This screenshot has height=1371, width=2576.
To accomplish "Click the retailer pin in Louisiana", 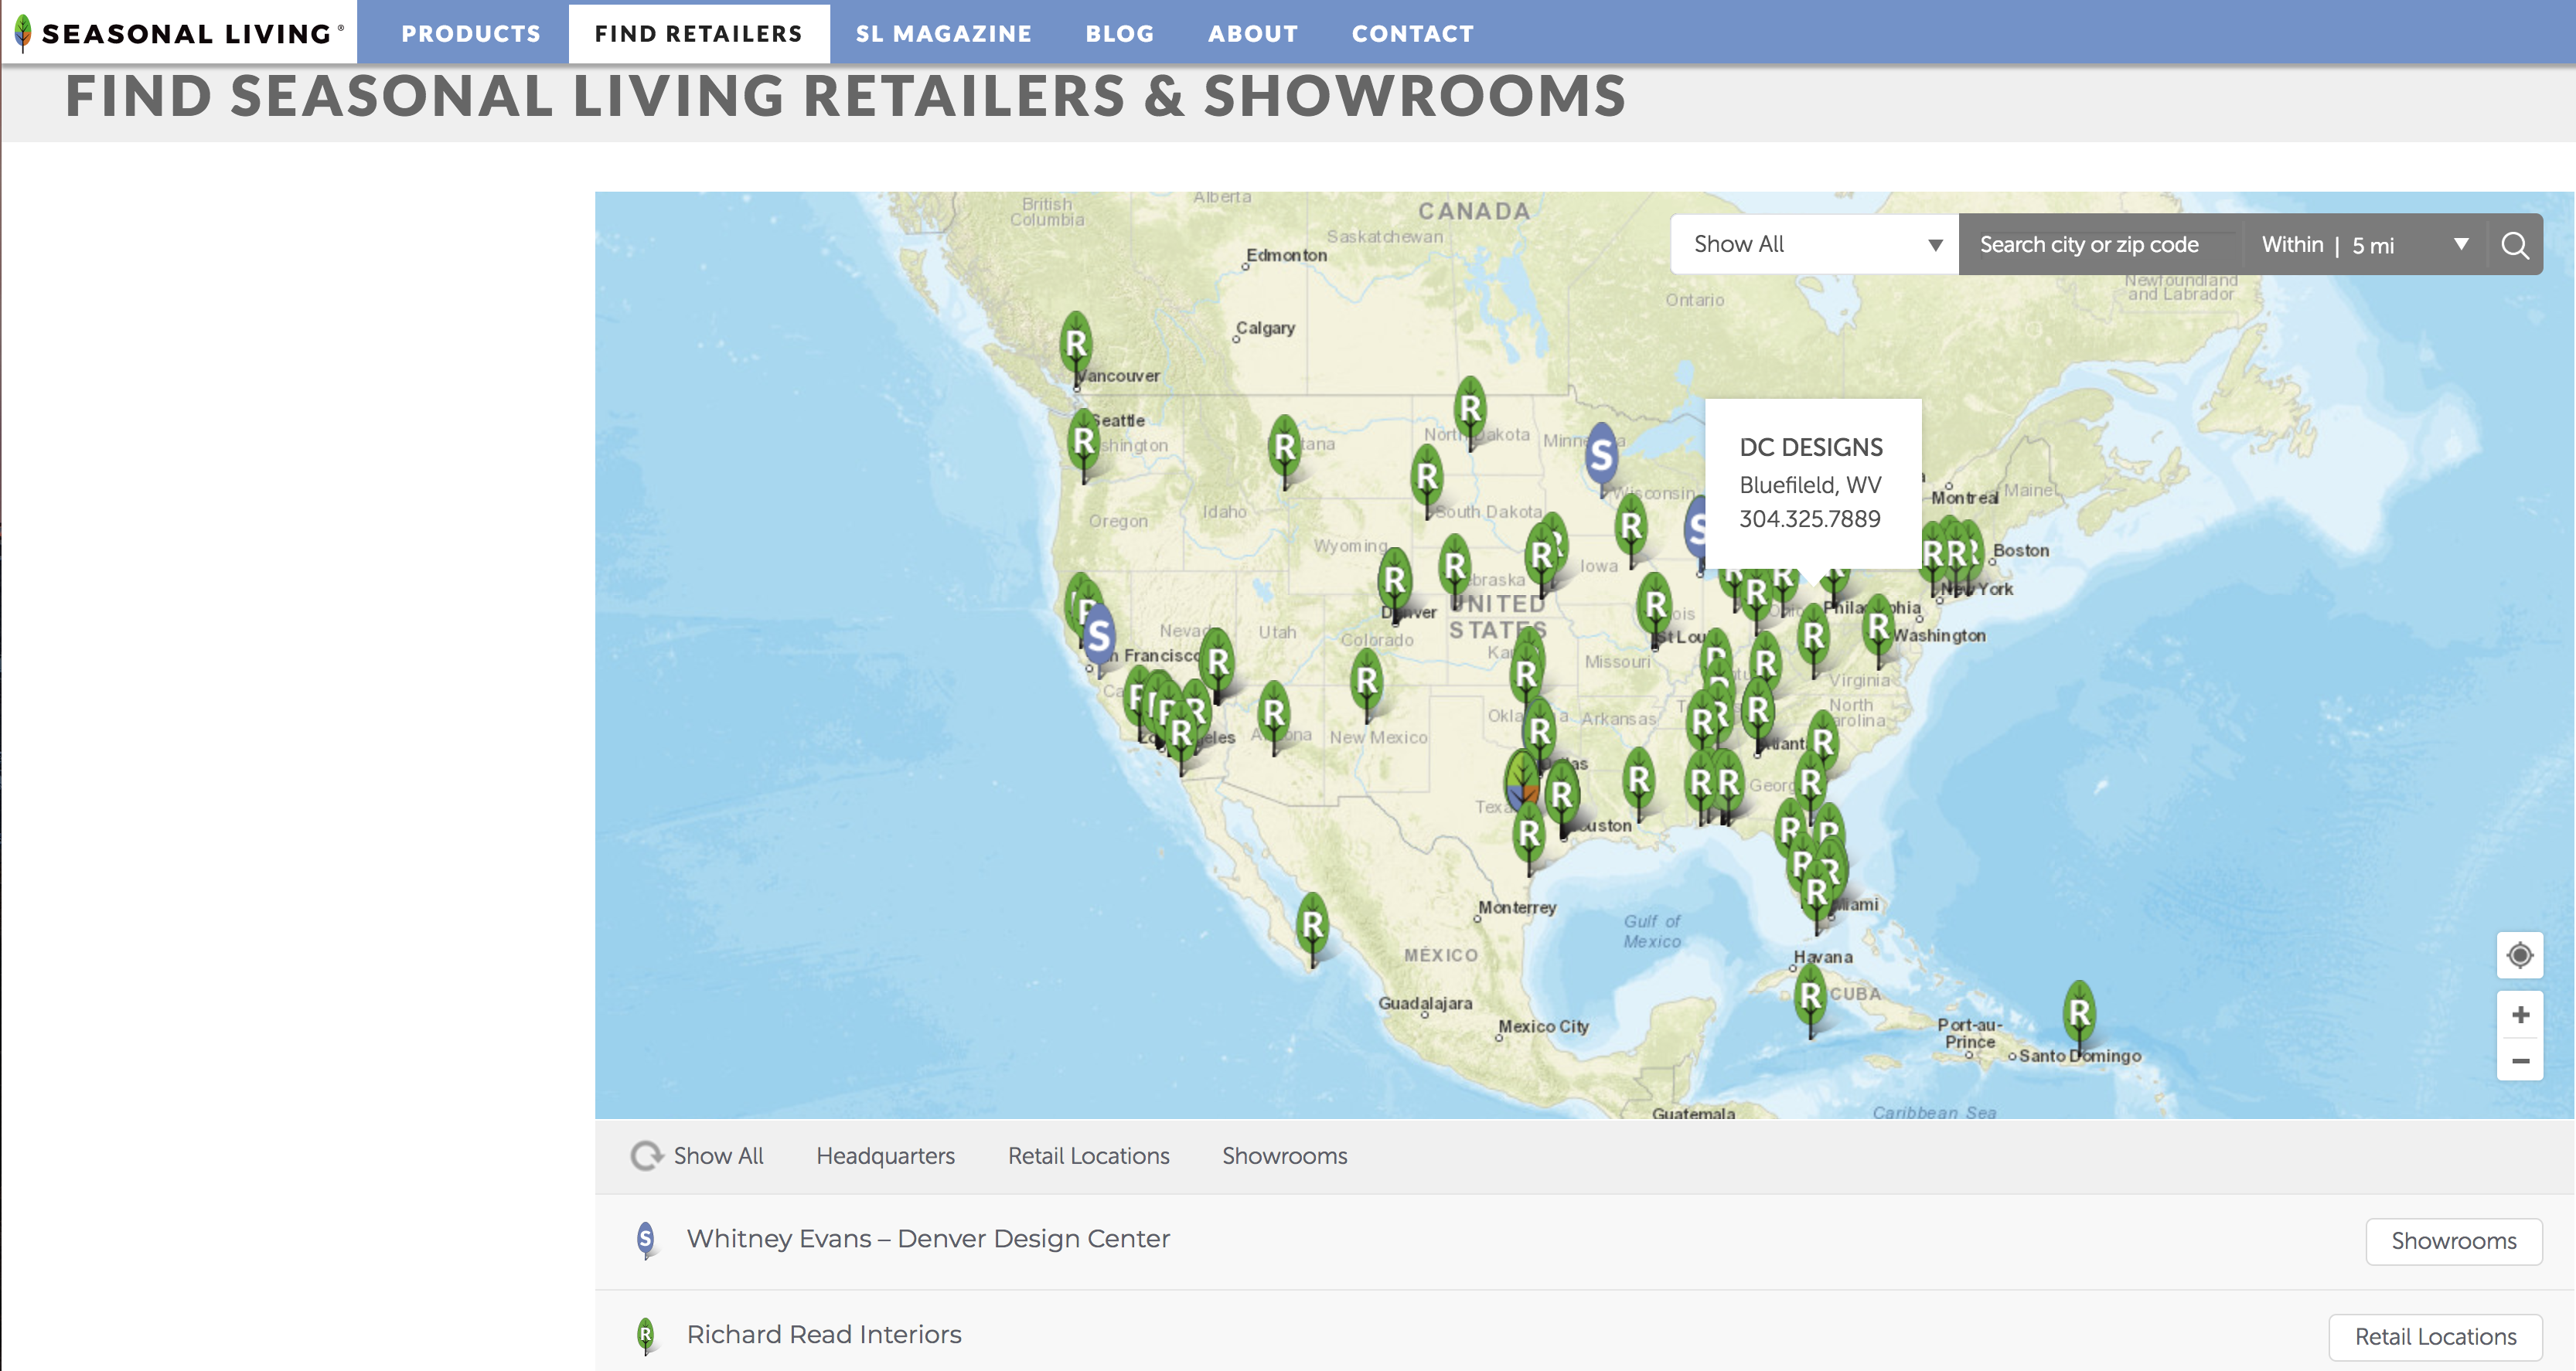I will [1638, 781].
